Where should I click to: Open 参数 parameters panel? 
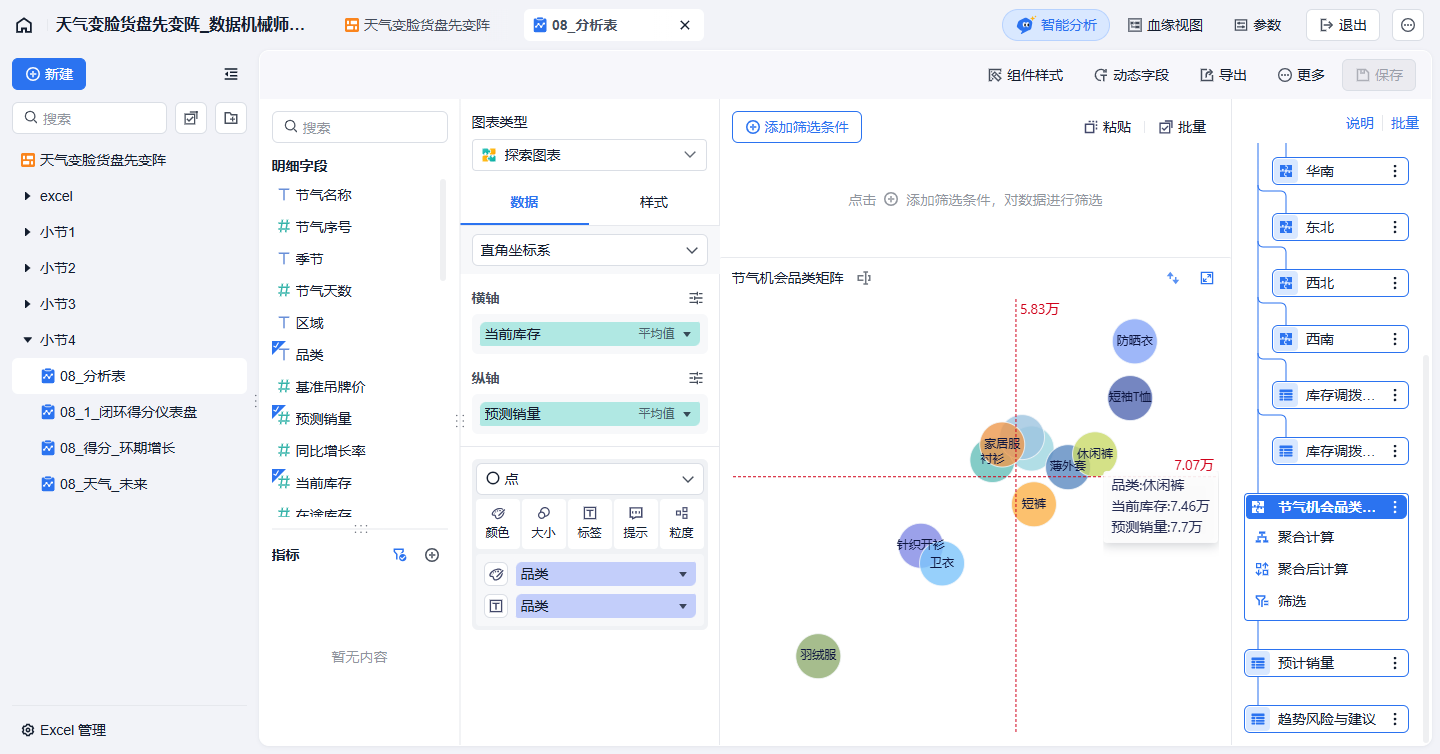[1257, 25]
